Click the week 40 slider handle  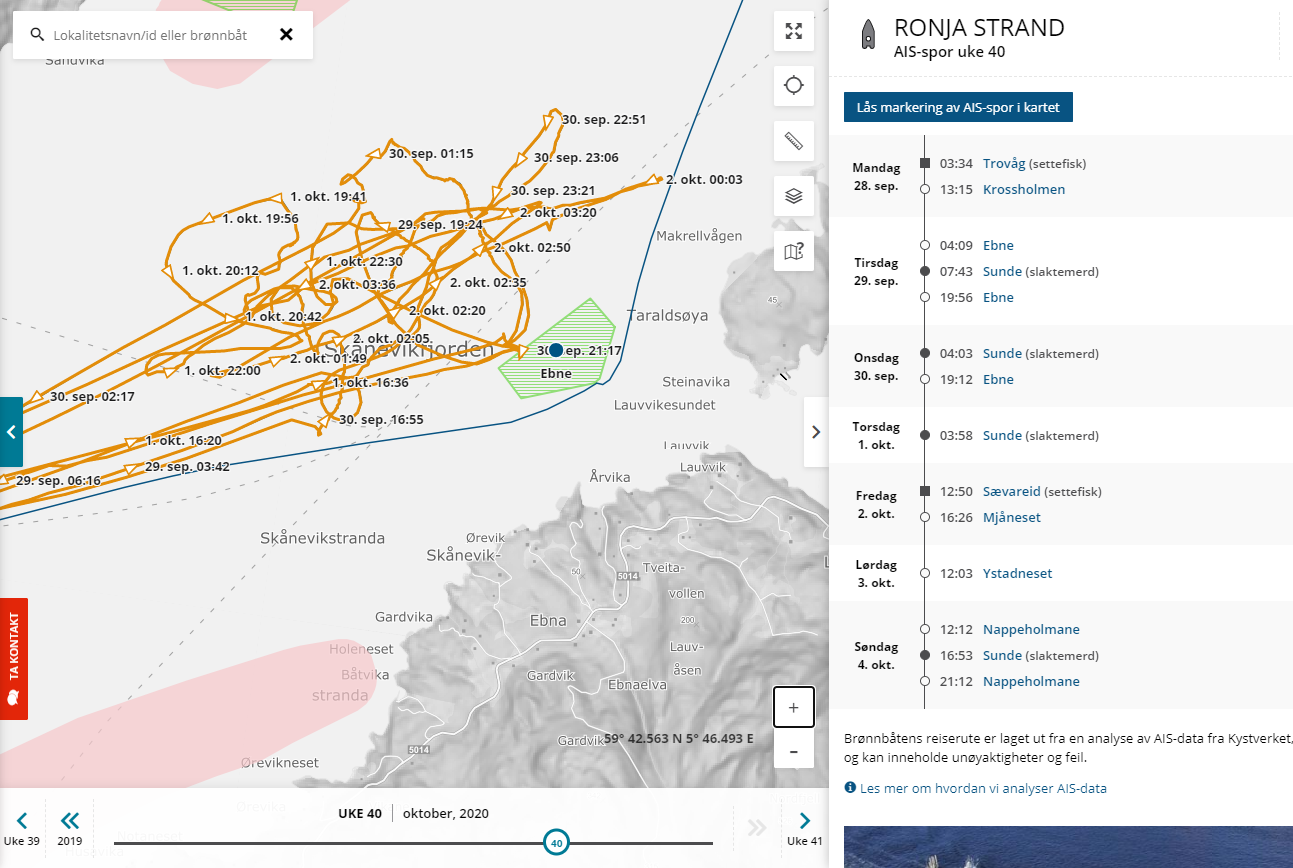[x=557, y=843]
